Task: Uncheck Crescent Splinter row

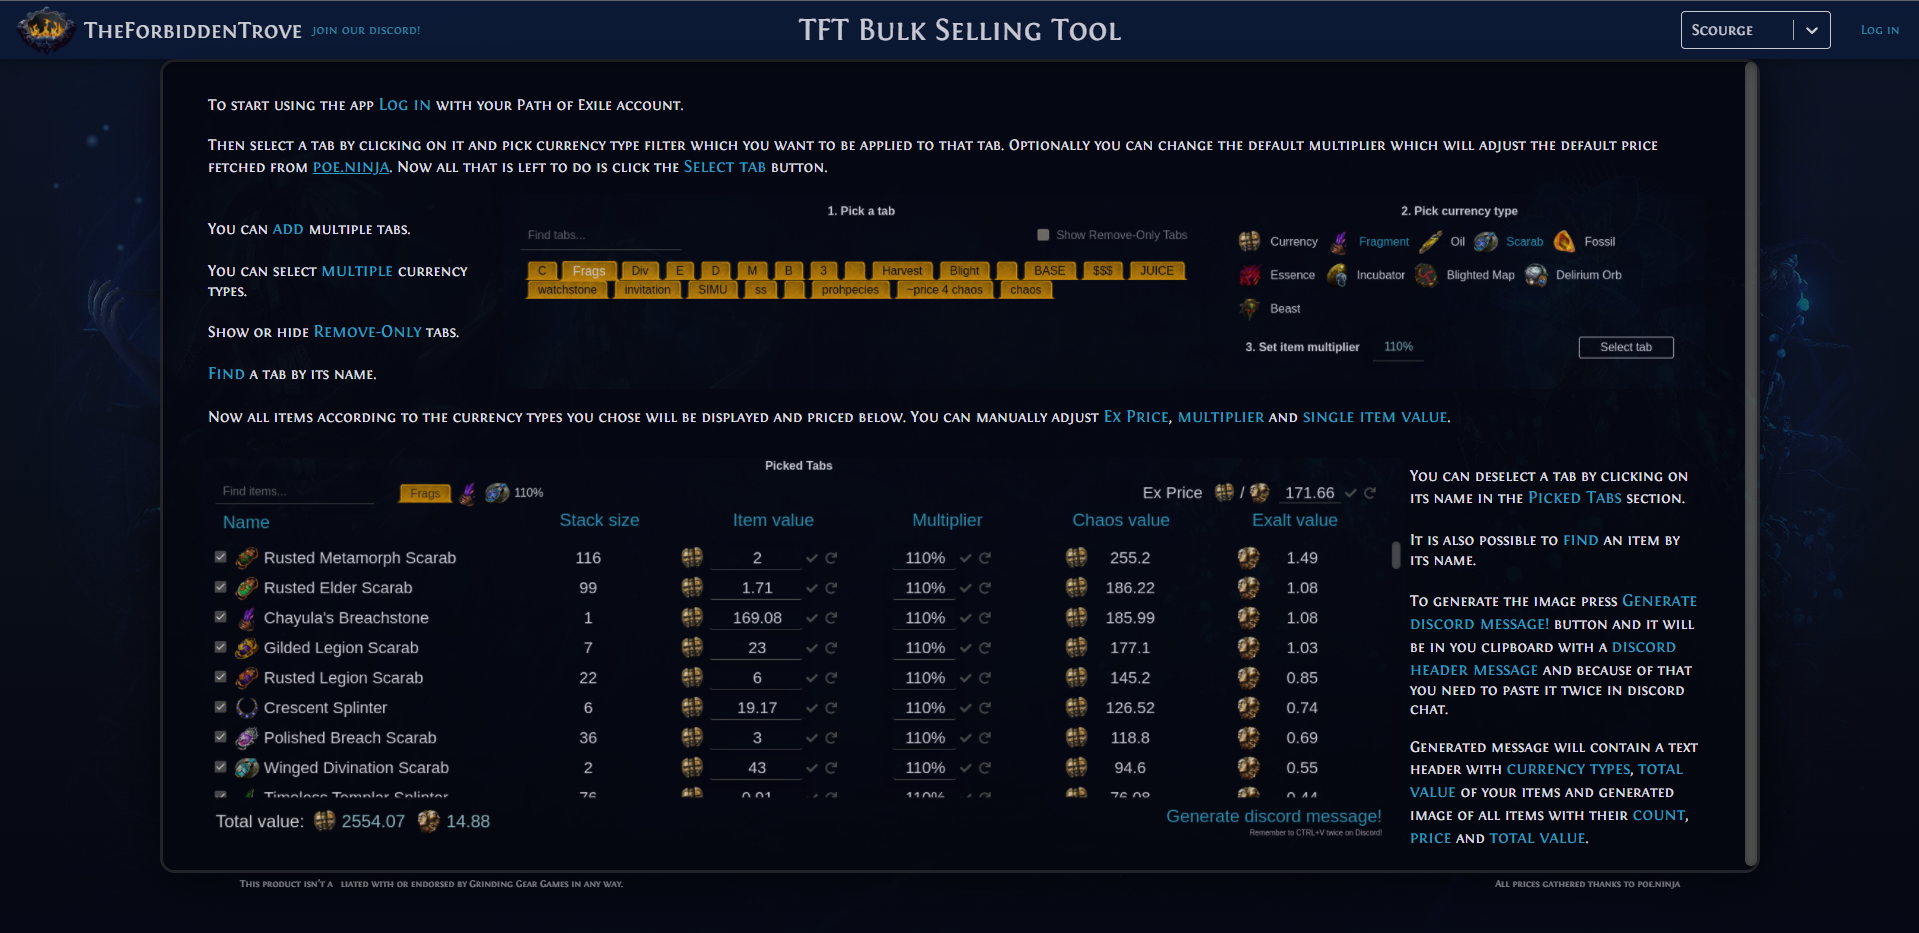Action: (220, 707)
